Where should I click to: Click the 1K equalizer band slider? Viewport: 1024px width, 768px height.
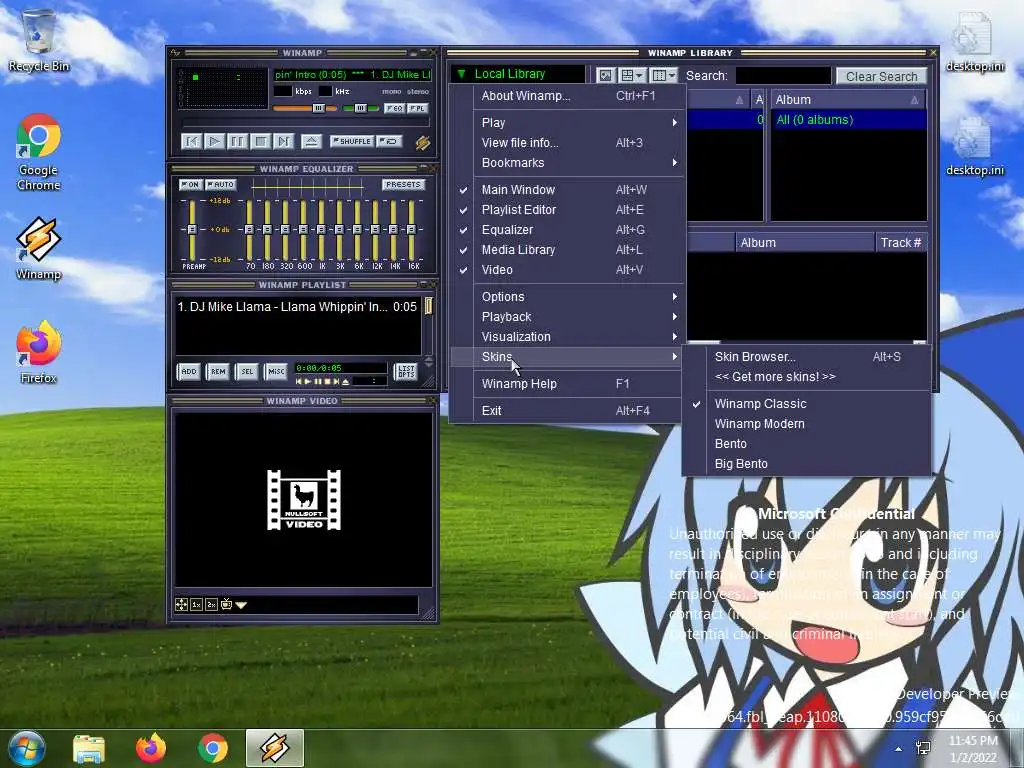[321, 230]
